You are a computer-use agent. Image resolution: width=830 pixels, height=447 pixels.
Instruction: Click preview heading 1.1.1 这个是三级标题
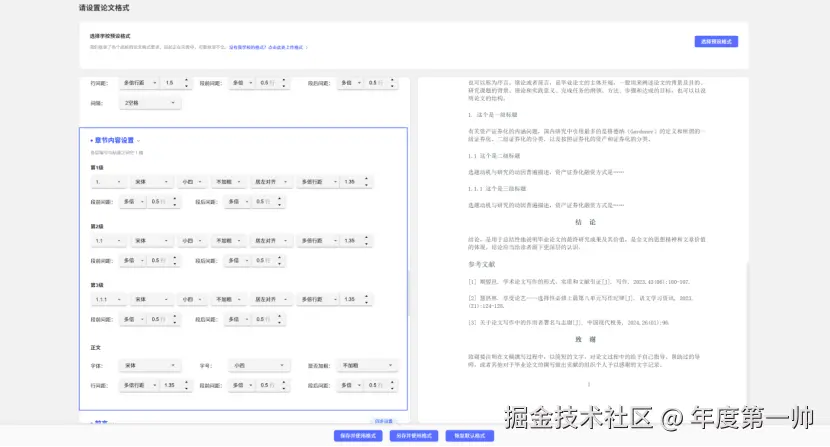point(497,189)
